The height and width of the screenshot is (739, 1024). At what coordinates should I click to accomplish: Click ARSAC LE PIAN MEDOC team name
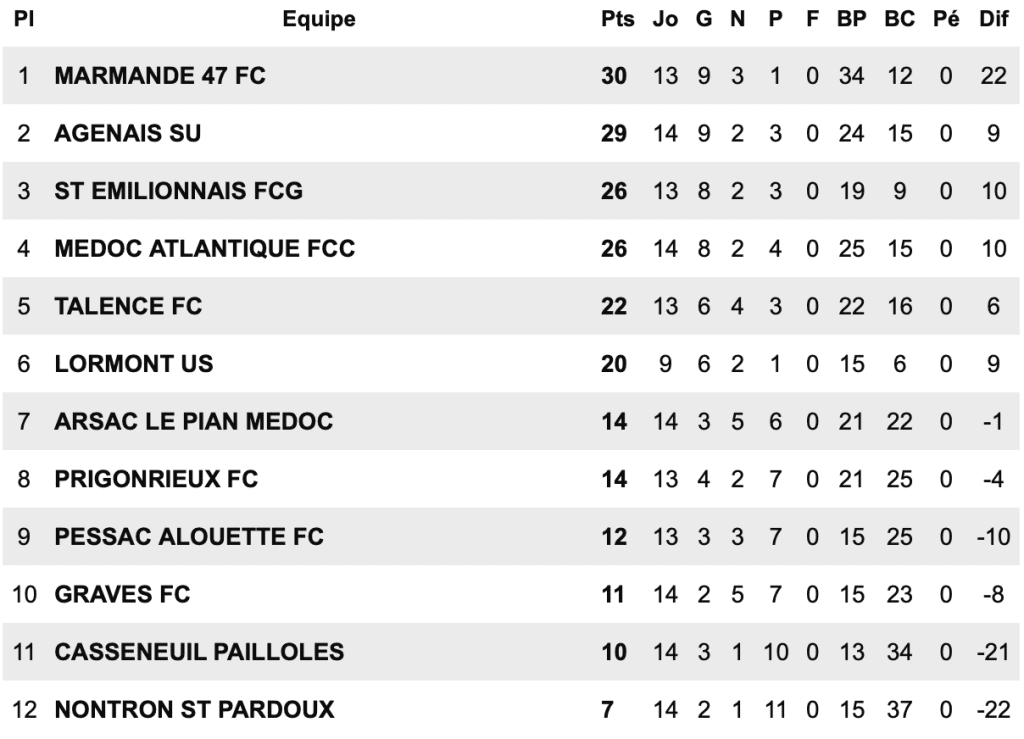click(x=194, y=422)
